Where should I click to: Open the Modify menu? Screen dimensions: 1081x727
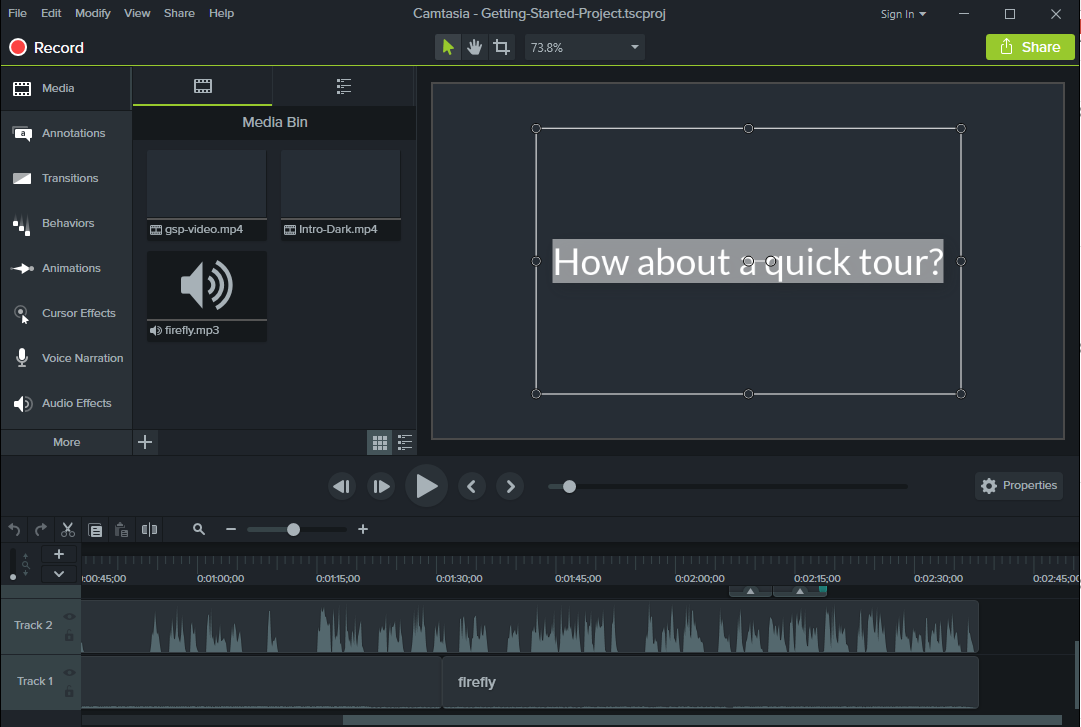92,13
